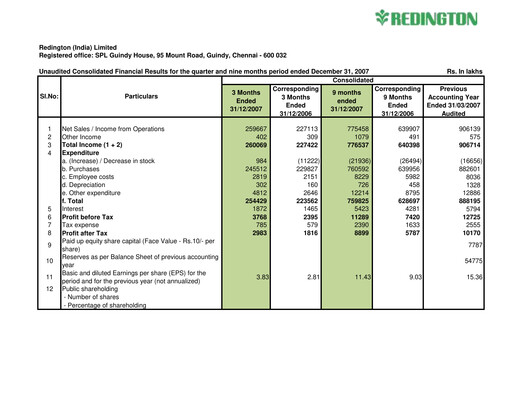This screenshot has height=396, width=512.
Task: Click expenditure total value 628697
Action: coord(409,201)
